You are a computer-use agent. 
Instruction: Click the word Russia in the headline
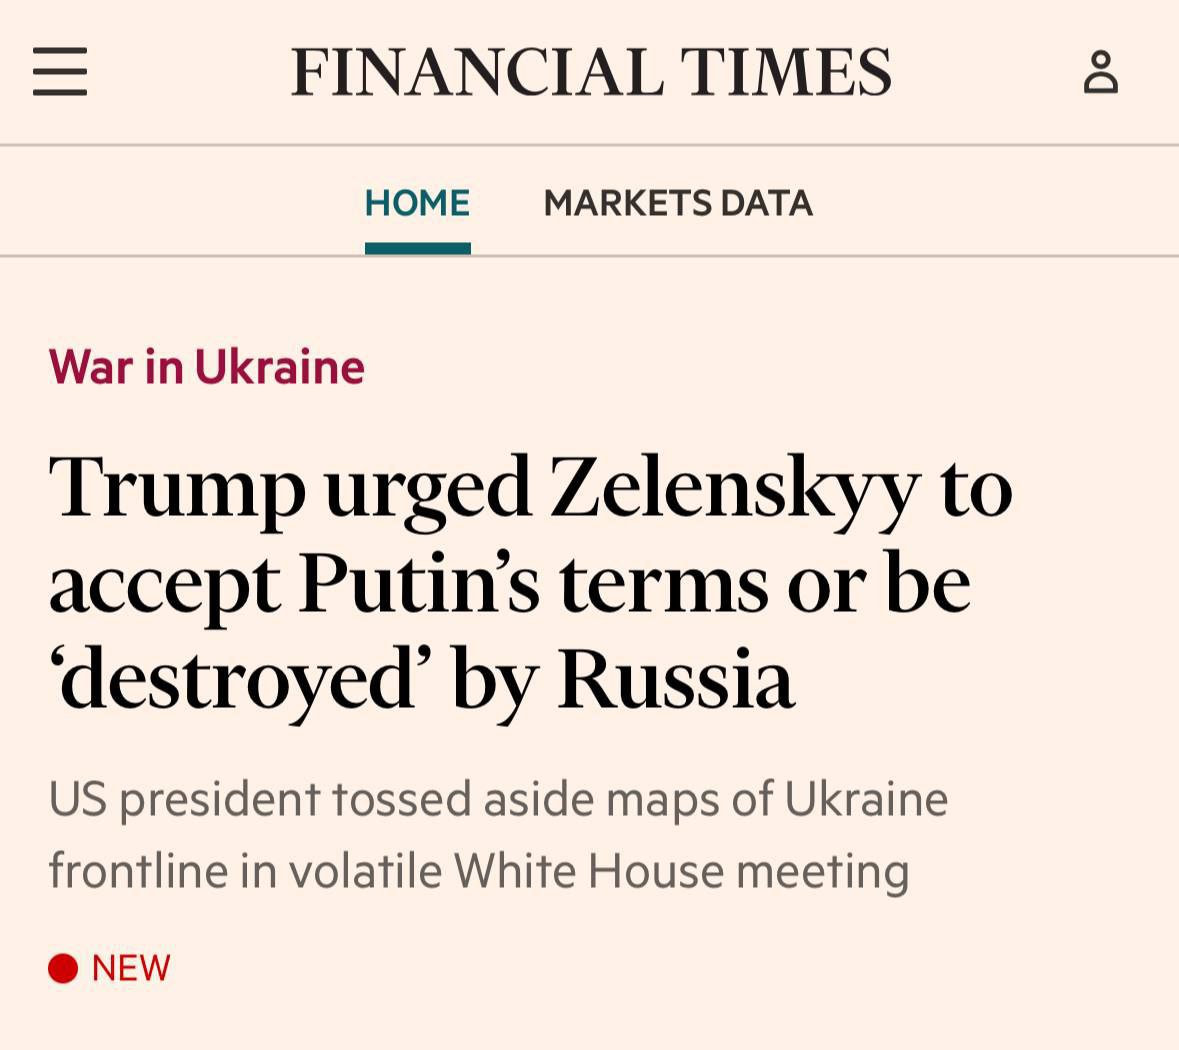pos(675,680)
